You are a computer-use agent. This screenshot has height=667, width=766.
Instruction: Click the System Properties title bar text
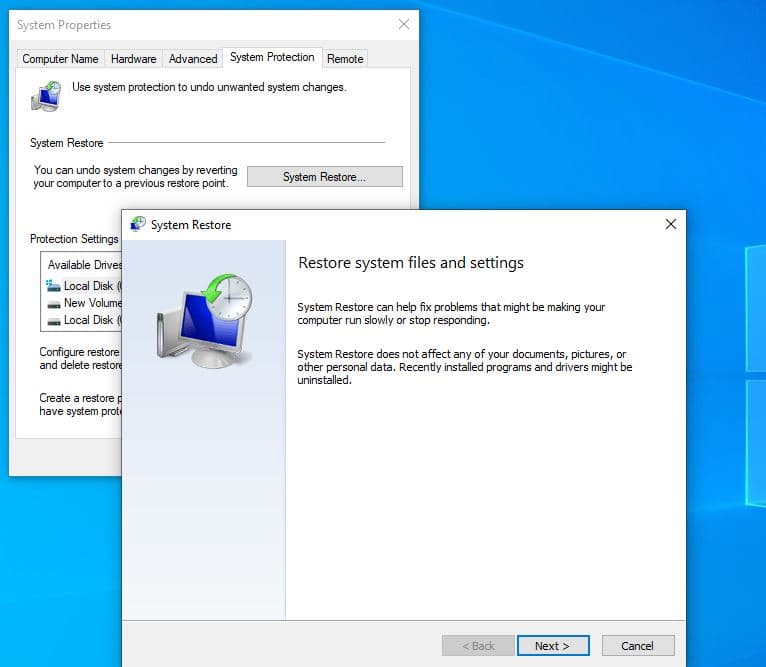coord(64,25)
